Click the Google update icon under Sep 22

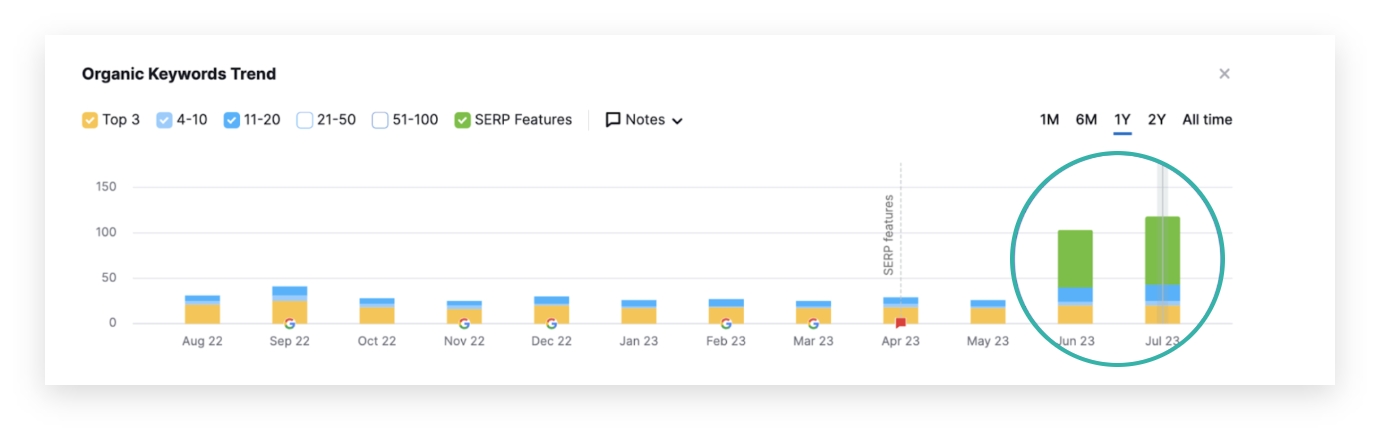(x=290, y=324)
